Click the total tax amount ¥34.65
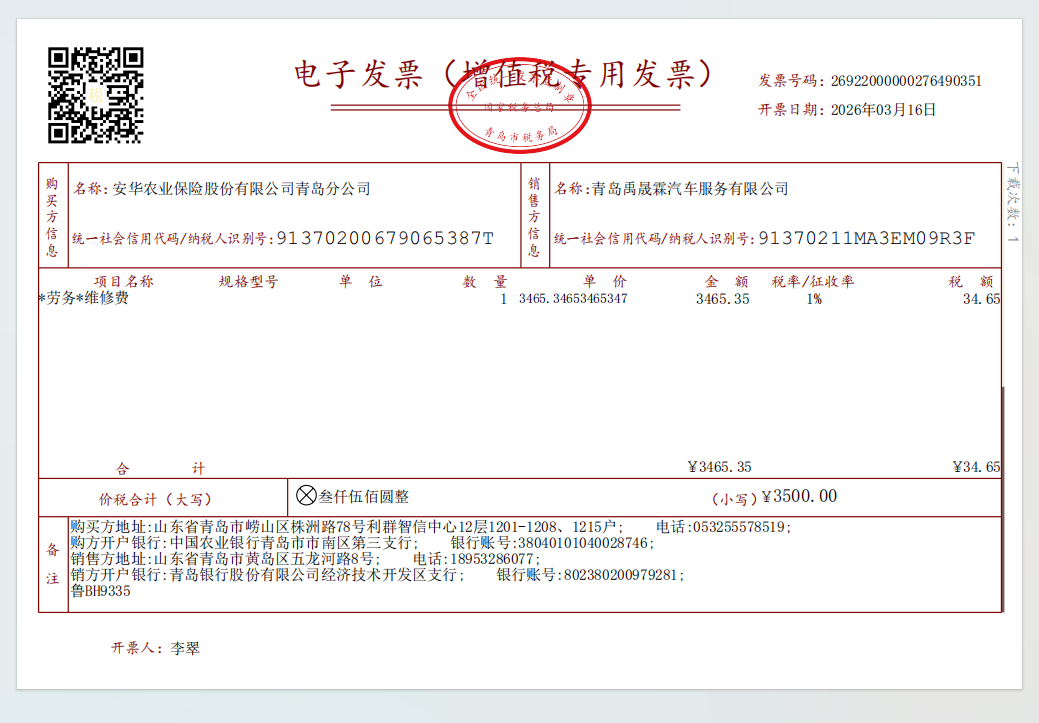The width and height of the screenshot is (1039, 723). pyautogui.click(x=976, y=467)
